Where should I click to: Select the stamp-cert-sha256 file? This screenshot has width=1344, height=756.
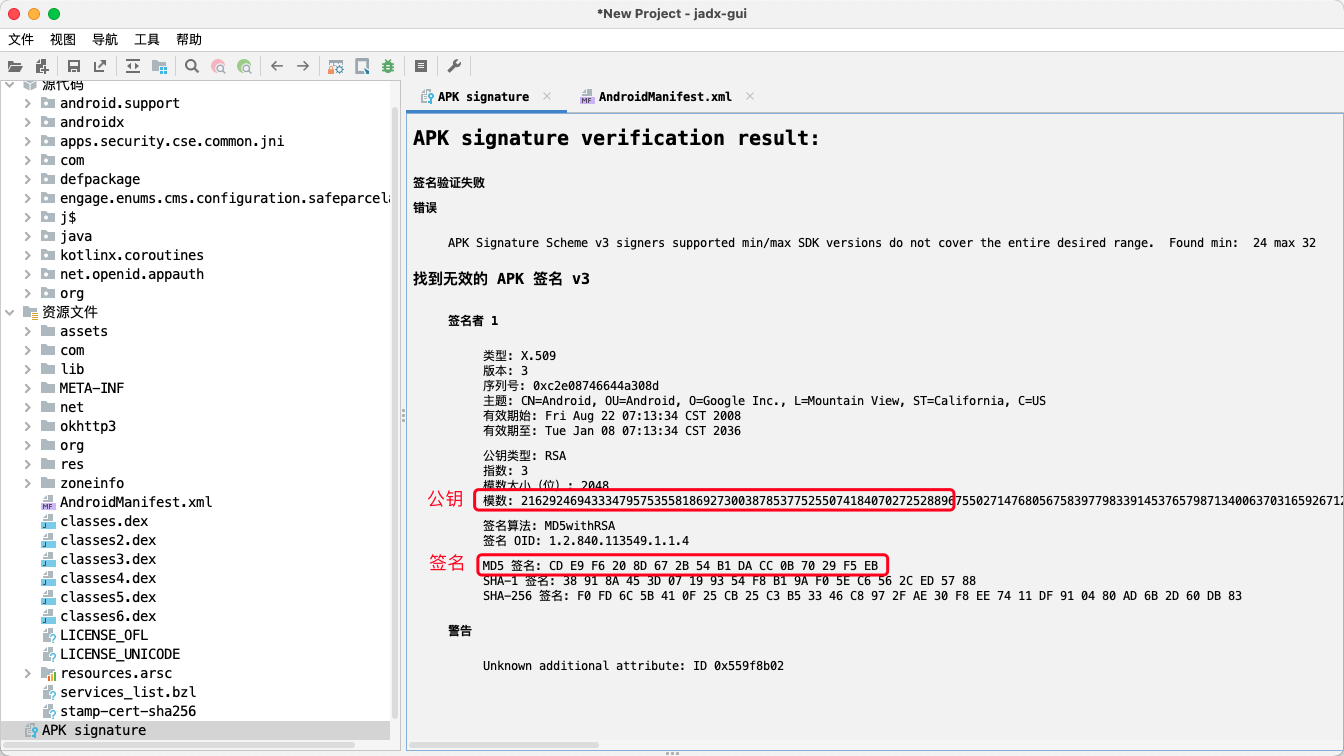(x=127, y=711)
